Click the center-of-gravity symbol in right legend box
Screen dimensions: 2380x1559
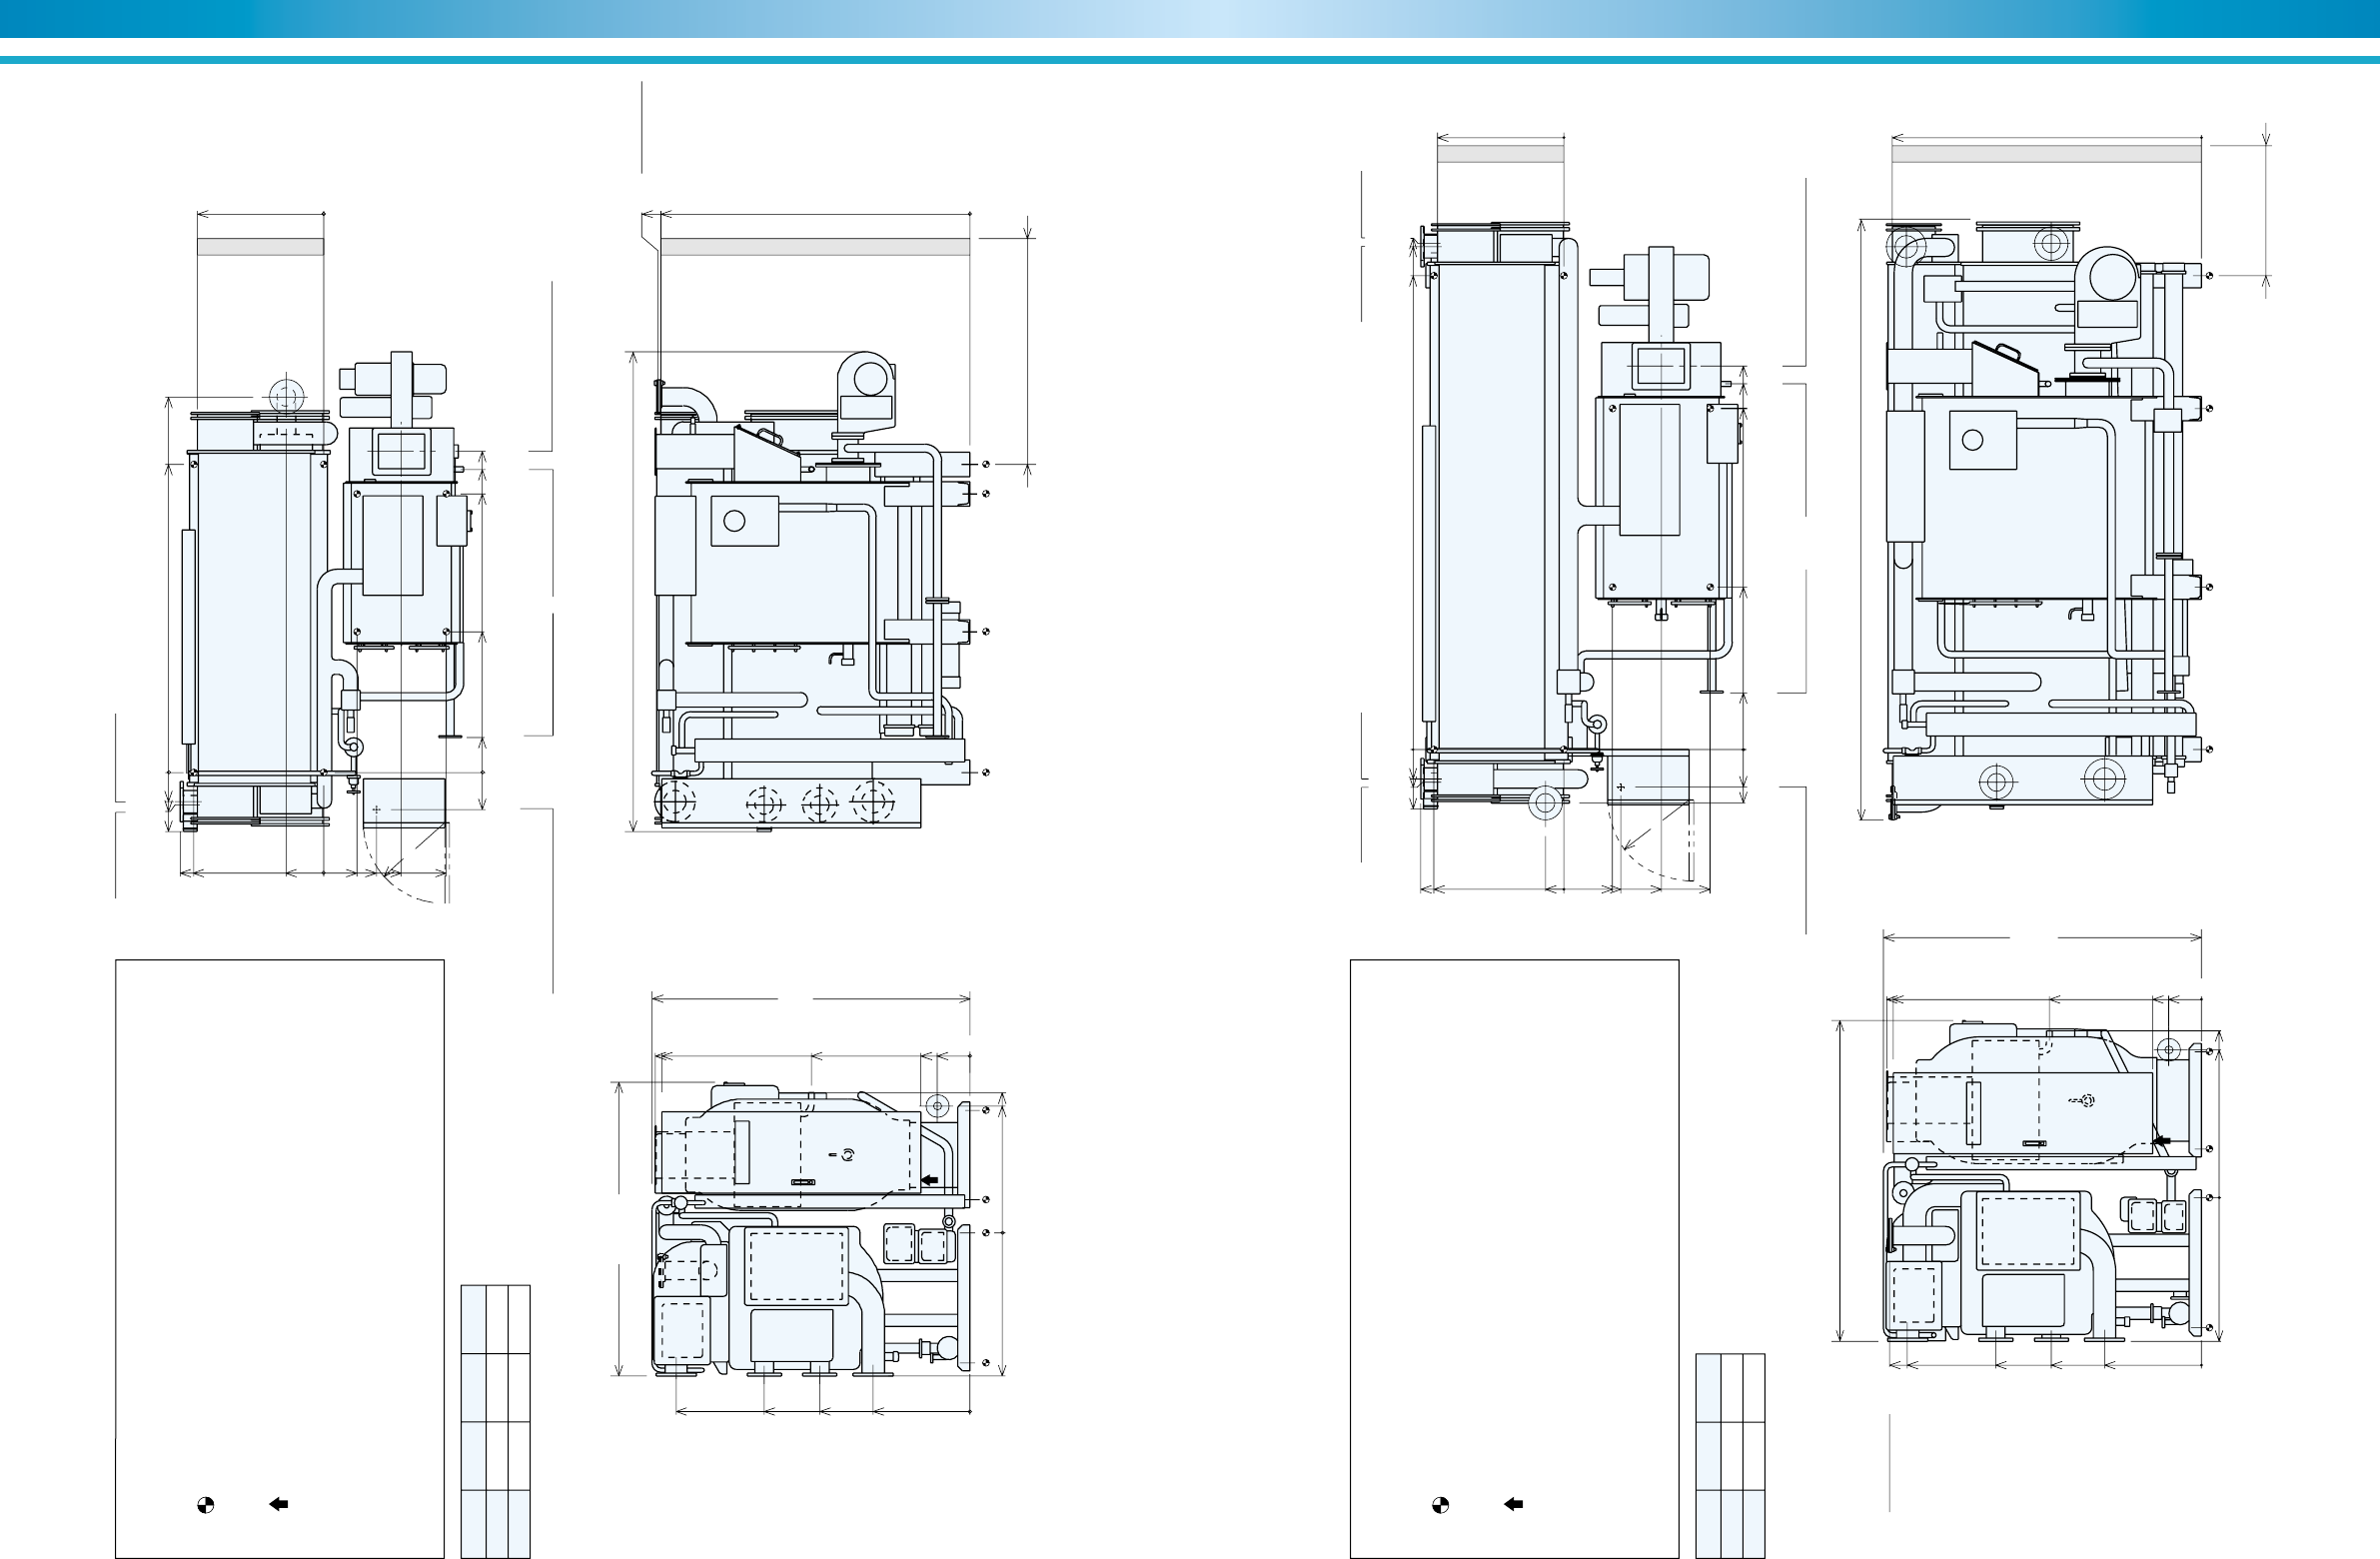(1440, 1504)
